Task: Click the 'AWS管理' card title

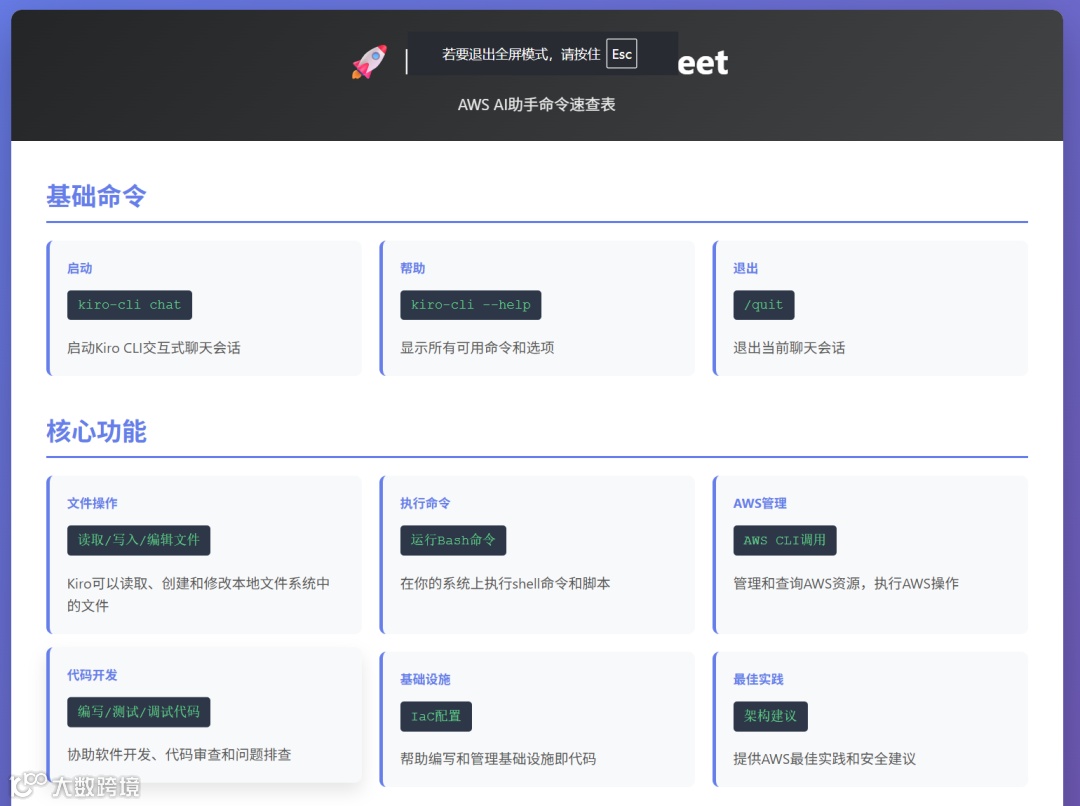Action: point(760,503)
